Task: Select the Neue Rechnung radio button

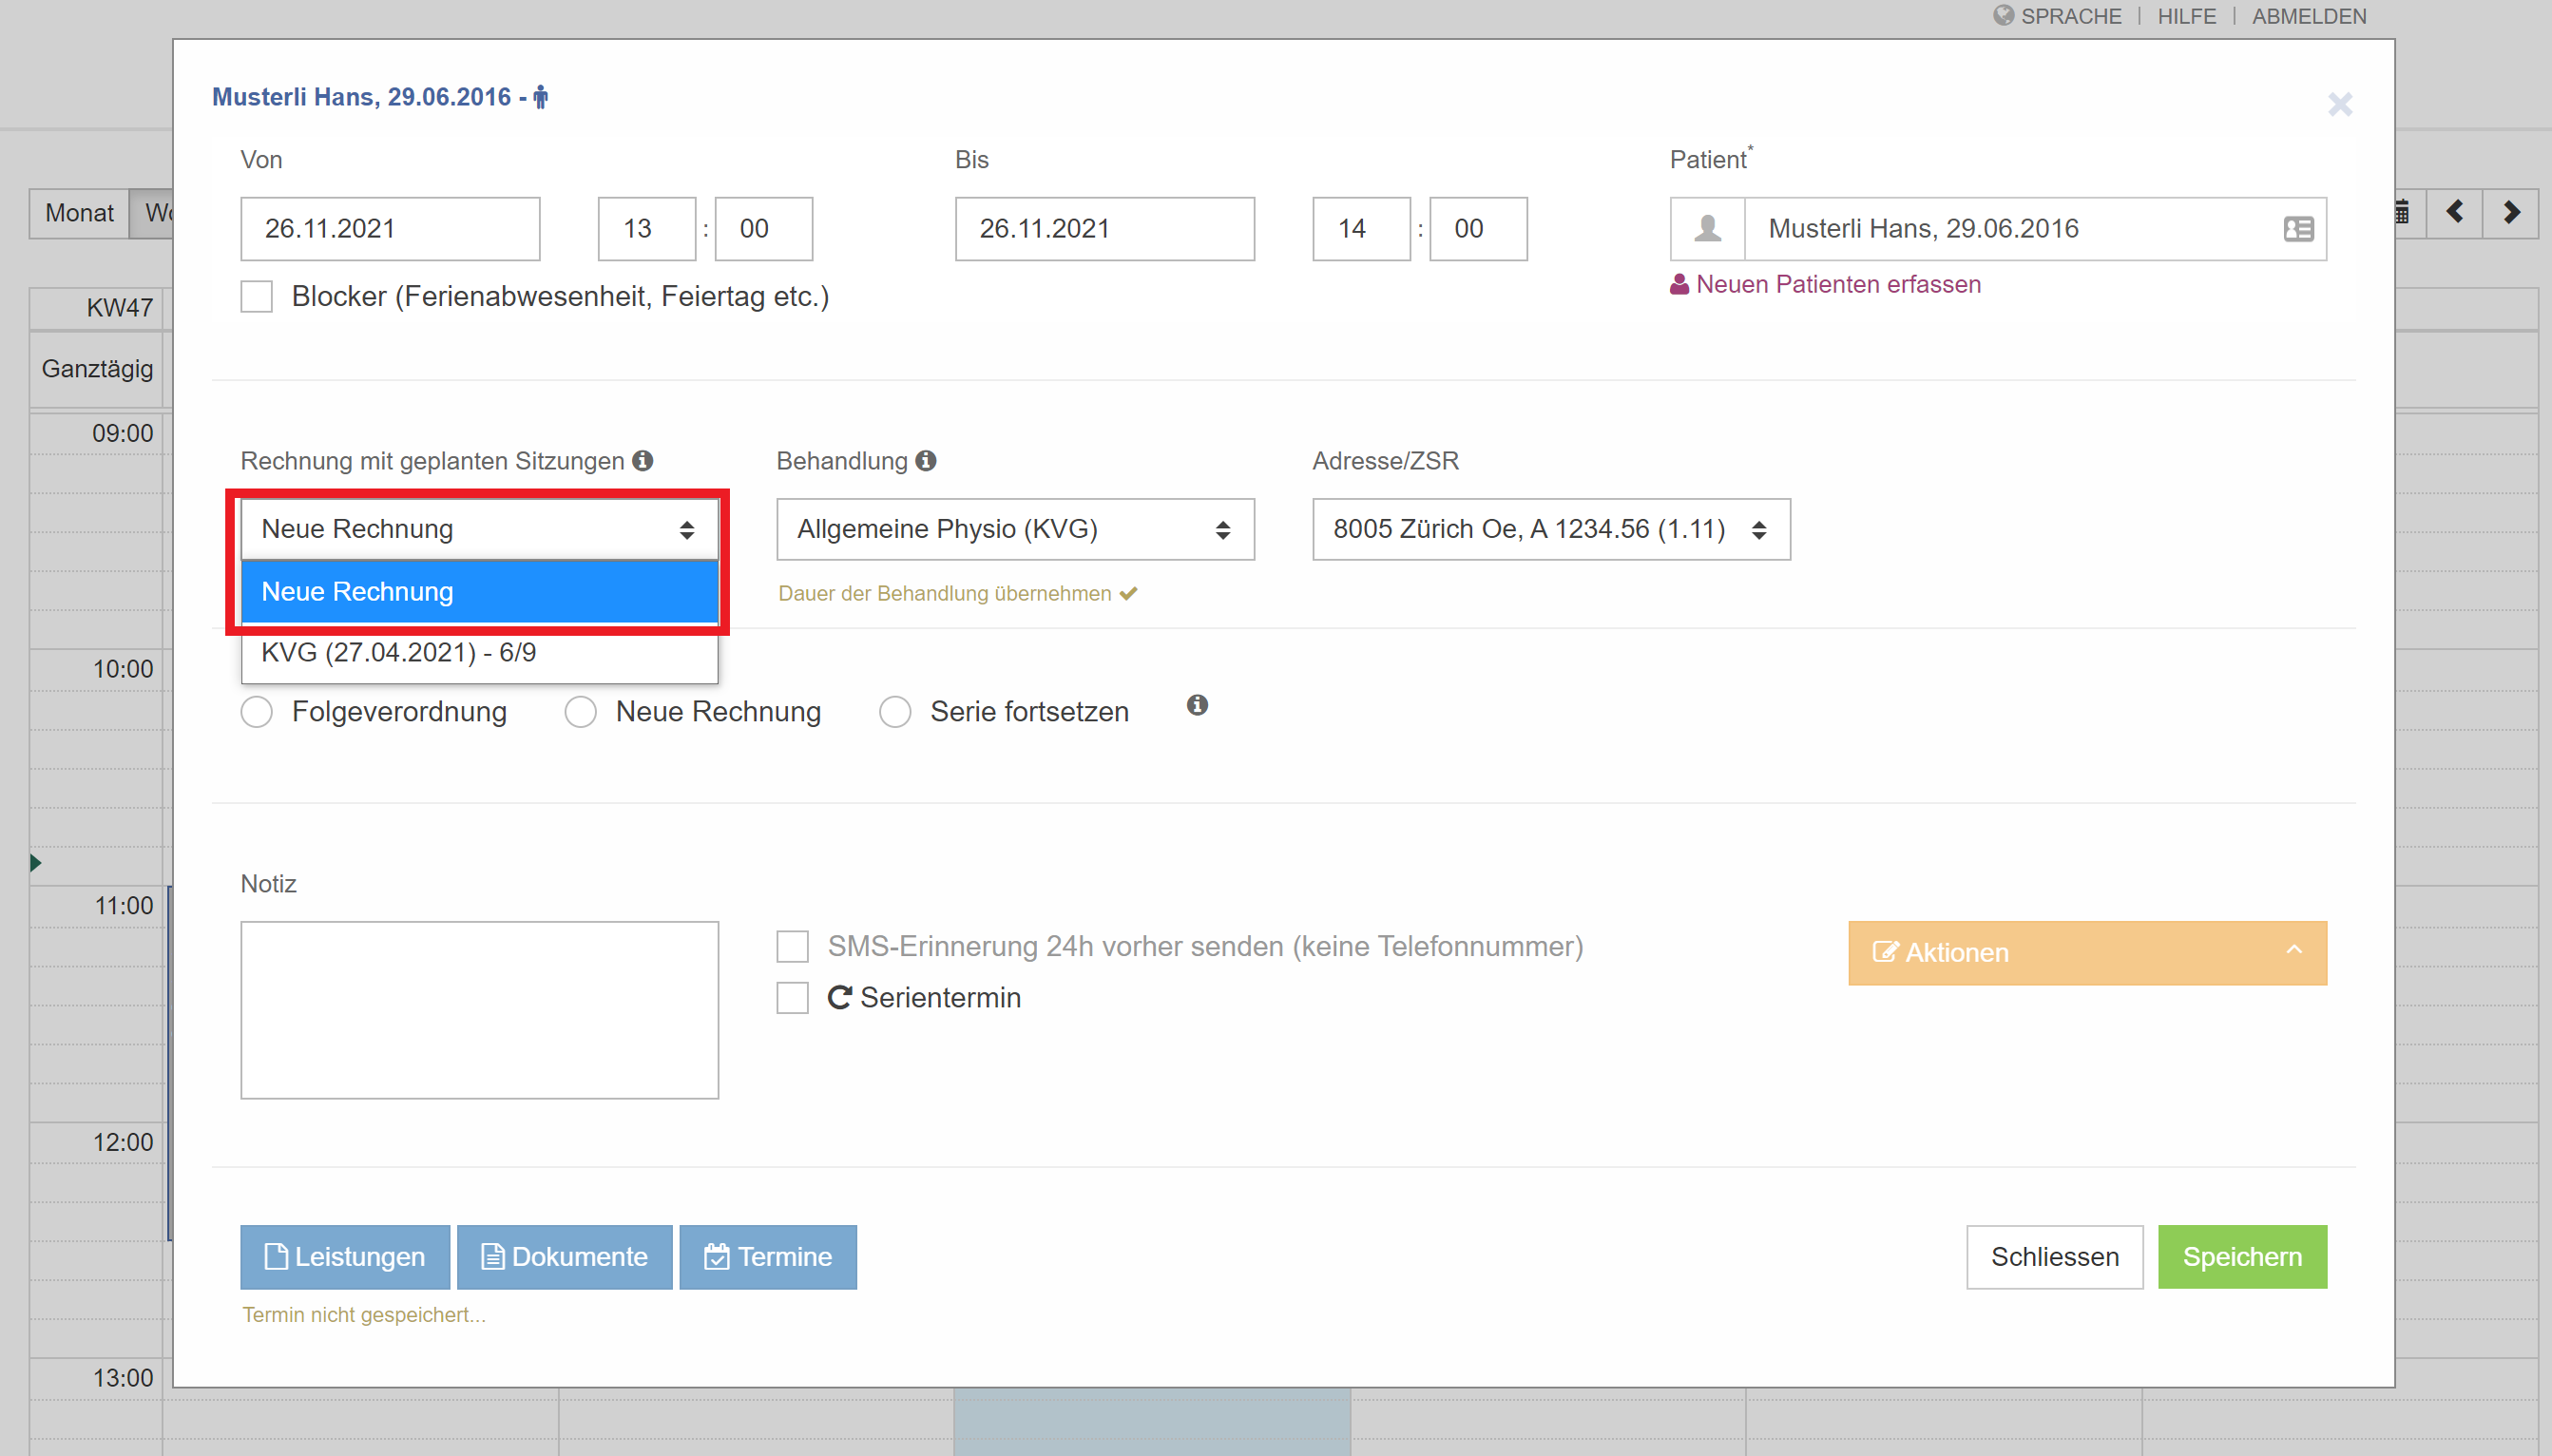Action: [x=581, y=712]
